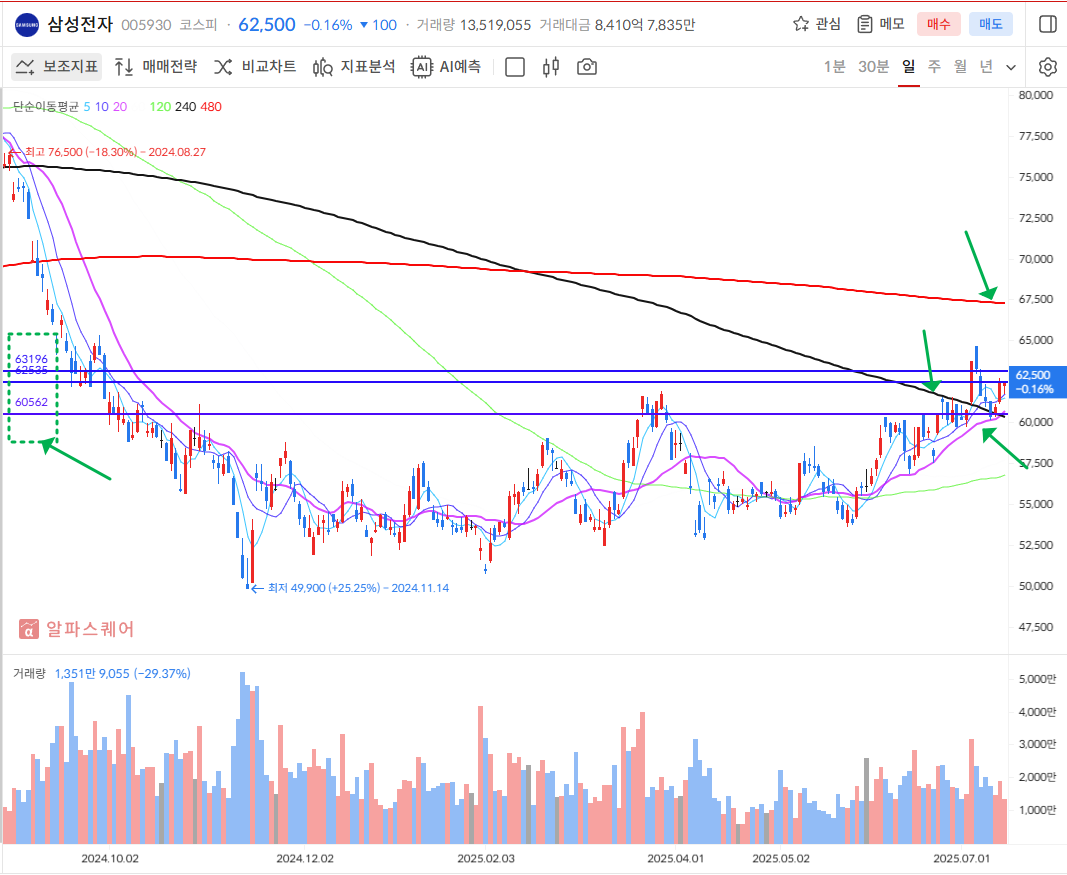Screen dimensions: 1067x875
Task: Select the 30분 timeframe
Action: pyautogui.click(x=873, y=67)
